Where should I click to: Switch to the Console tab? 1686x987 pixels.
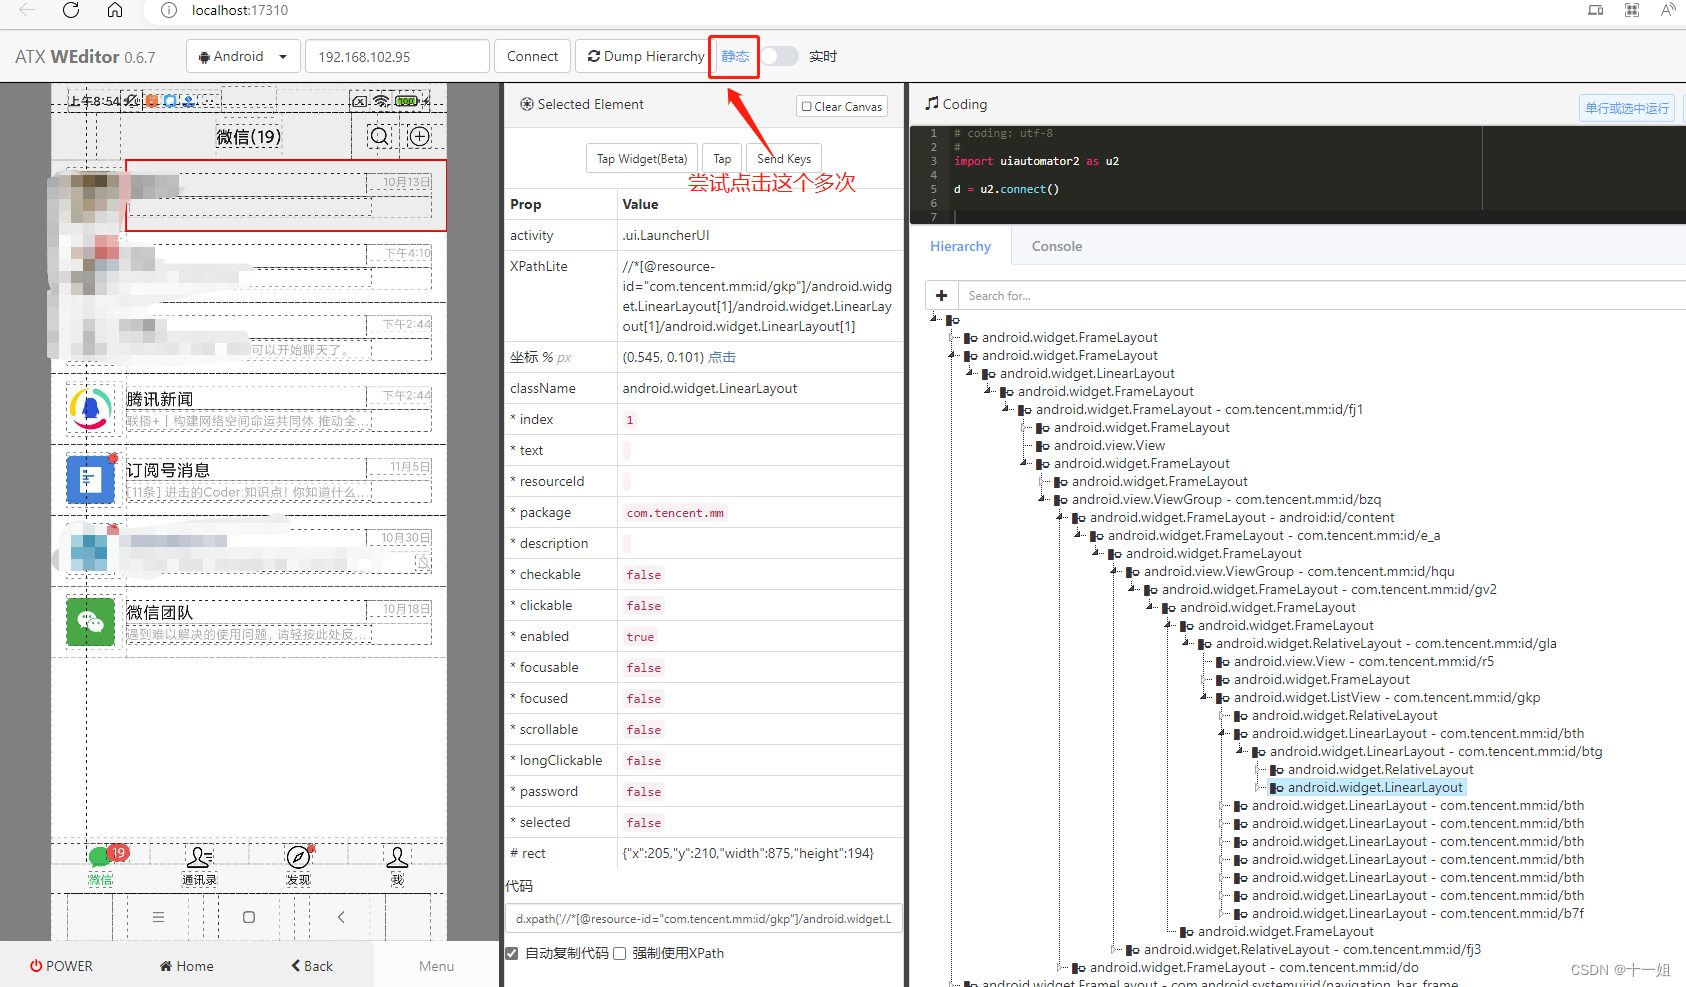pos(1057,246)
